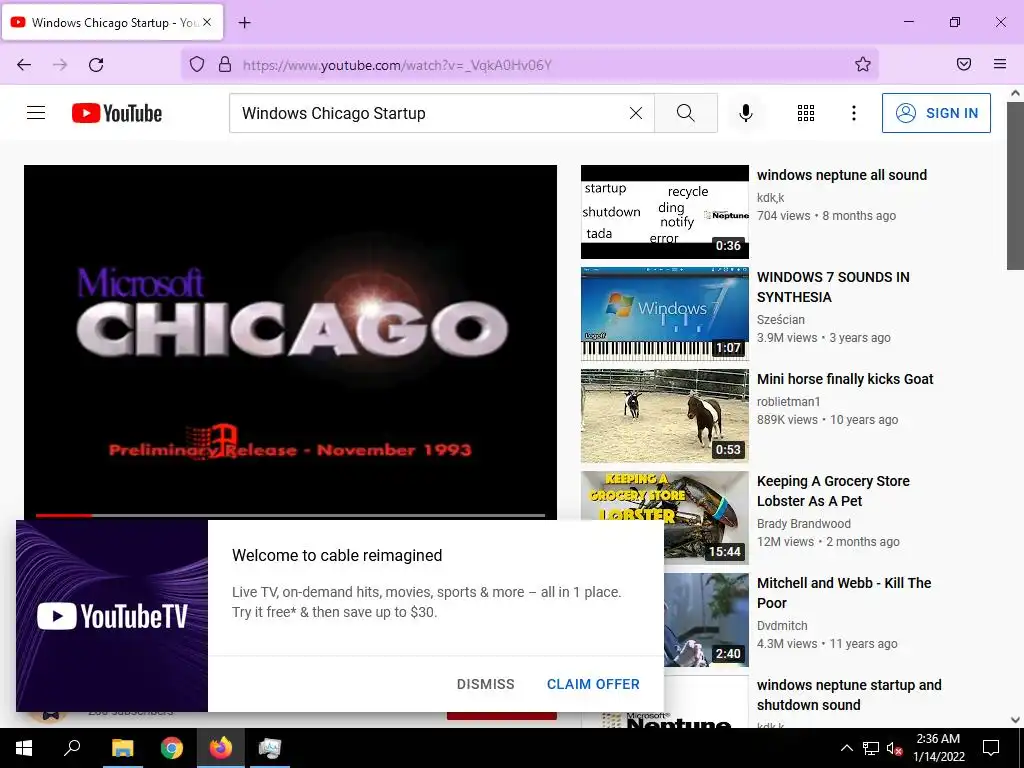
Task: Open the video title windows neptune all sound
Action: coord(842,175)
